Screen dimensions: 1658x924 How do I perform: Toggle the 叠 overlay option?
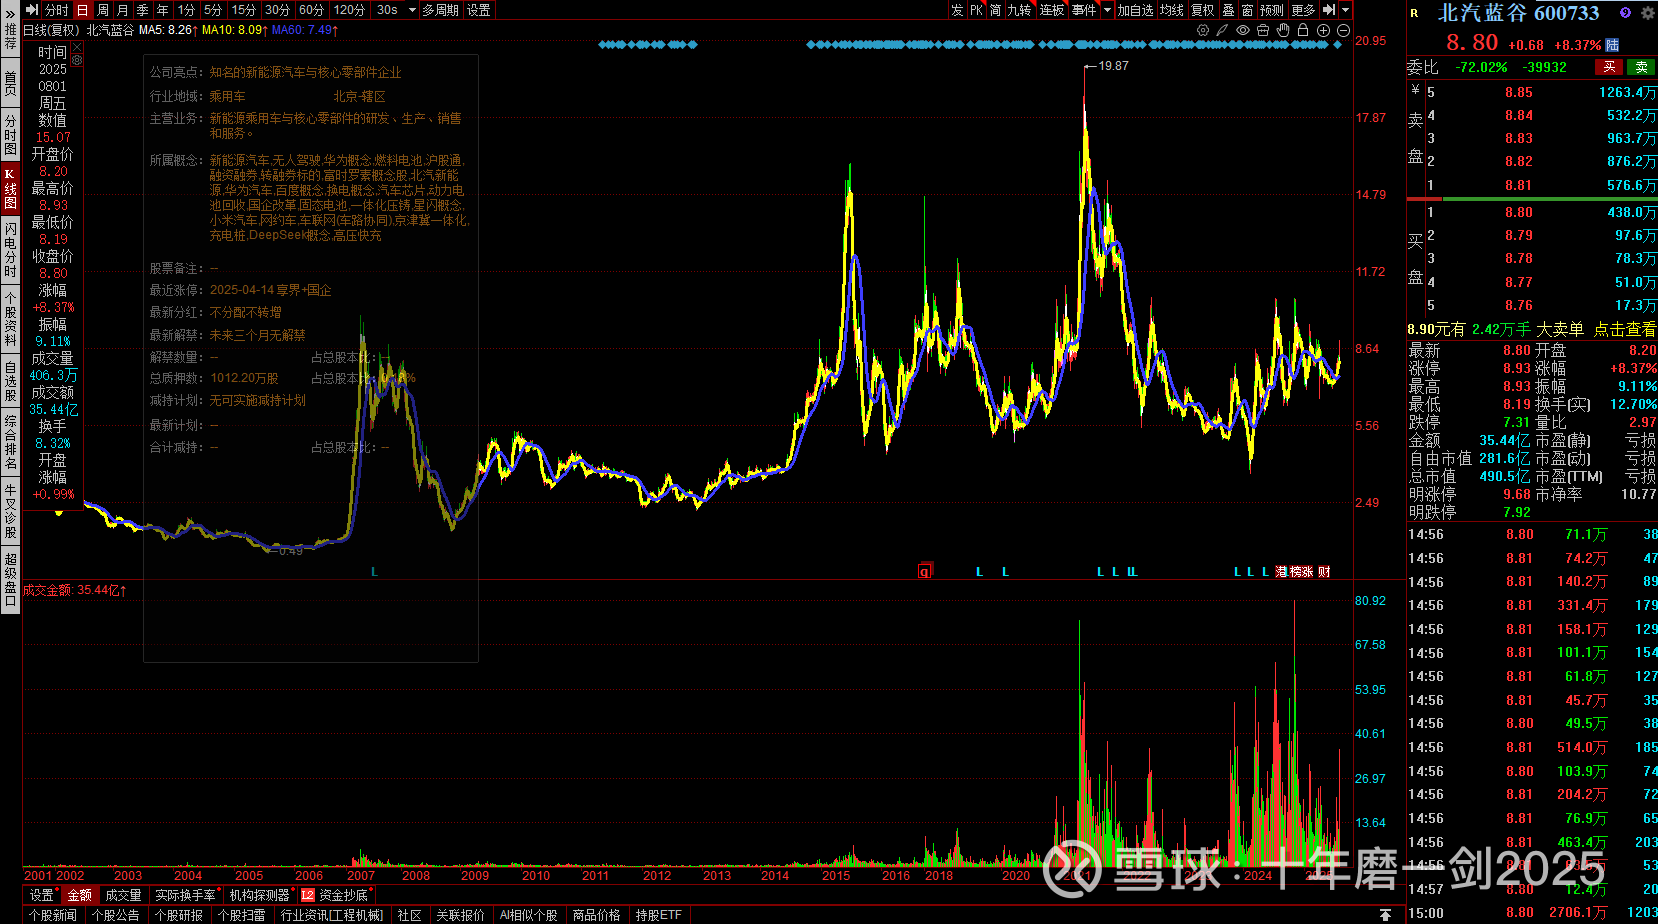pos(1229,10)
